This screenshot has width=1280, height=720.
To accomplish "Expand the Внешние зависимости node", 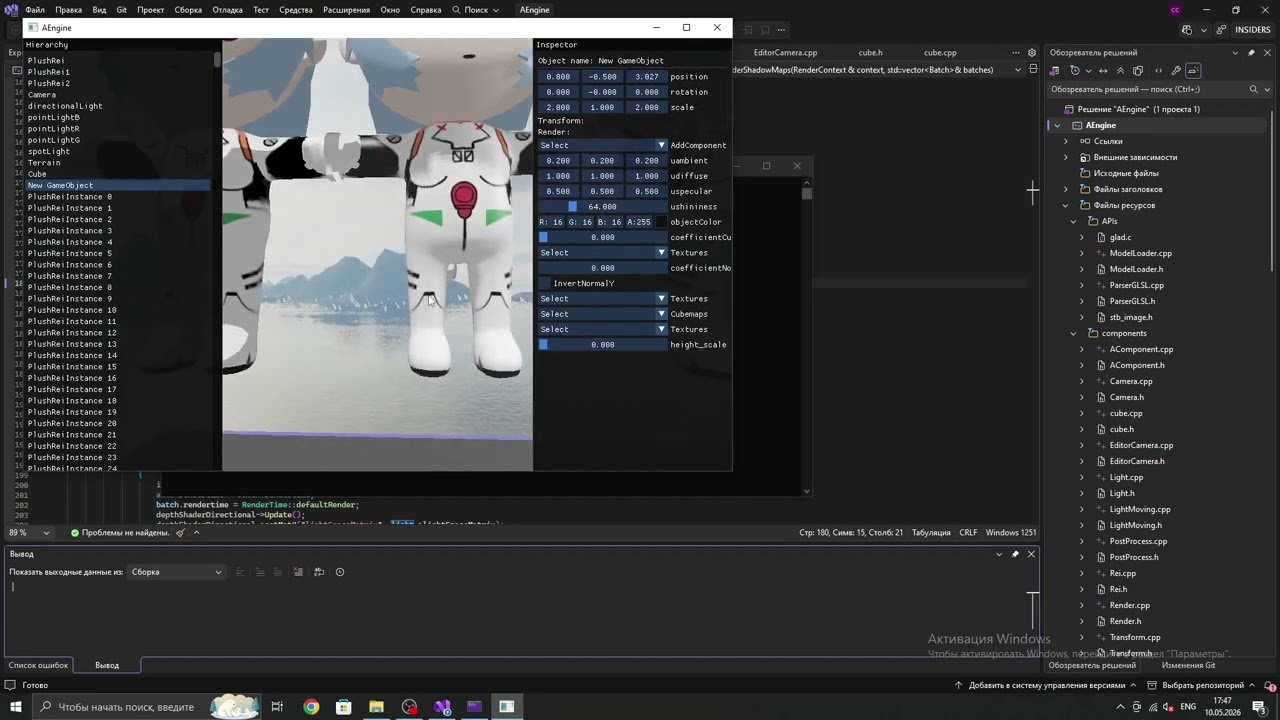I will coord(1065,157).
